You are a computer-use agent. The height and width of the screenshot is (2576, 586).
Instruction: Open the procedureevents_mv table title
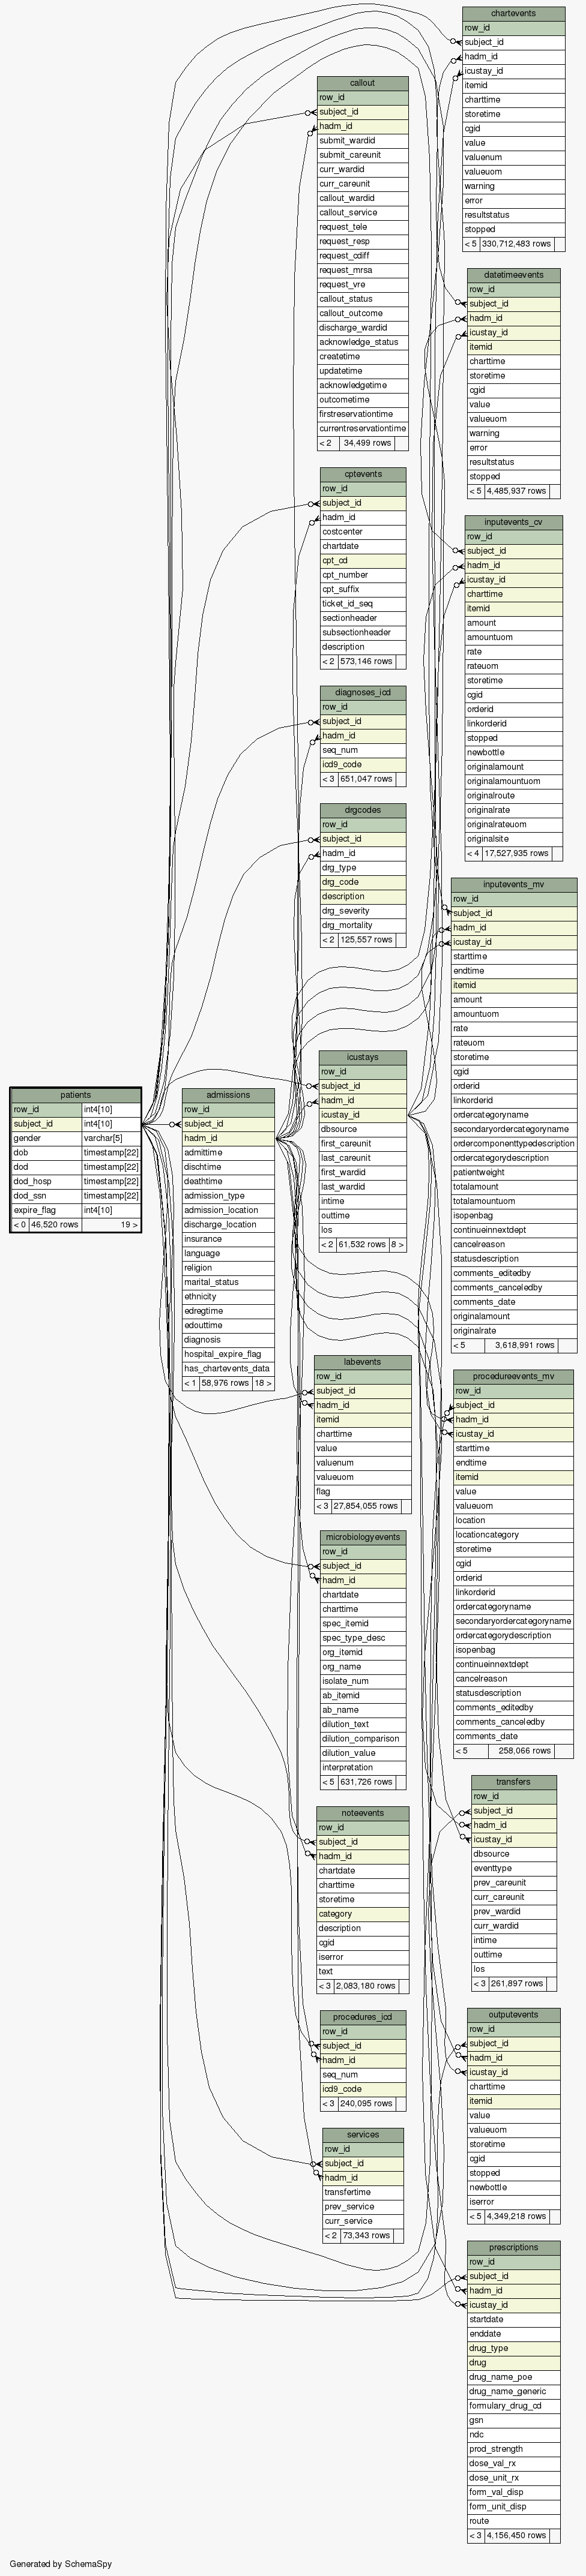[513, 1376]
